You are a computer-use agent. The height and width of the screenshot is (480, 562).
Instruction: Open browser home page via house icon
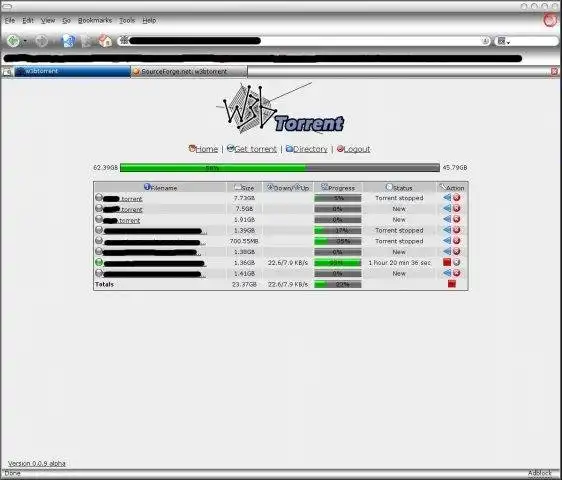pos(105,41)
